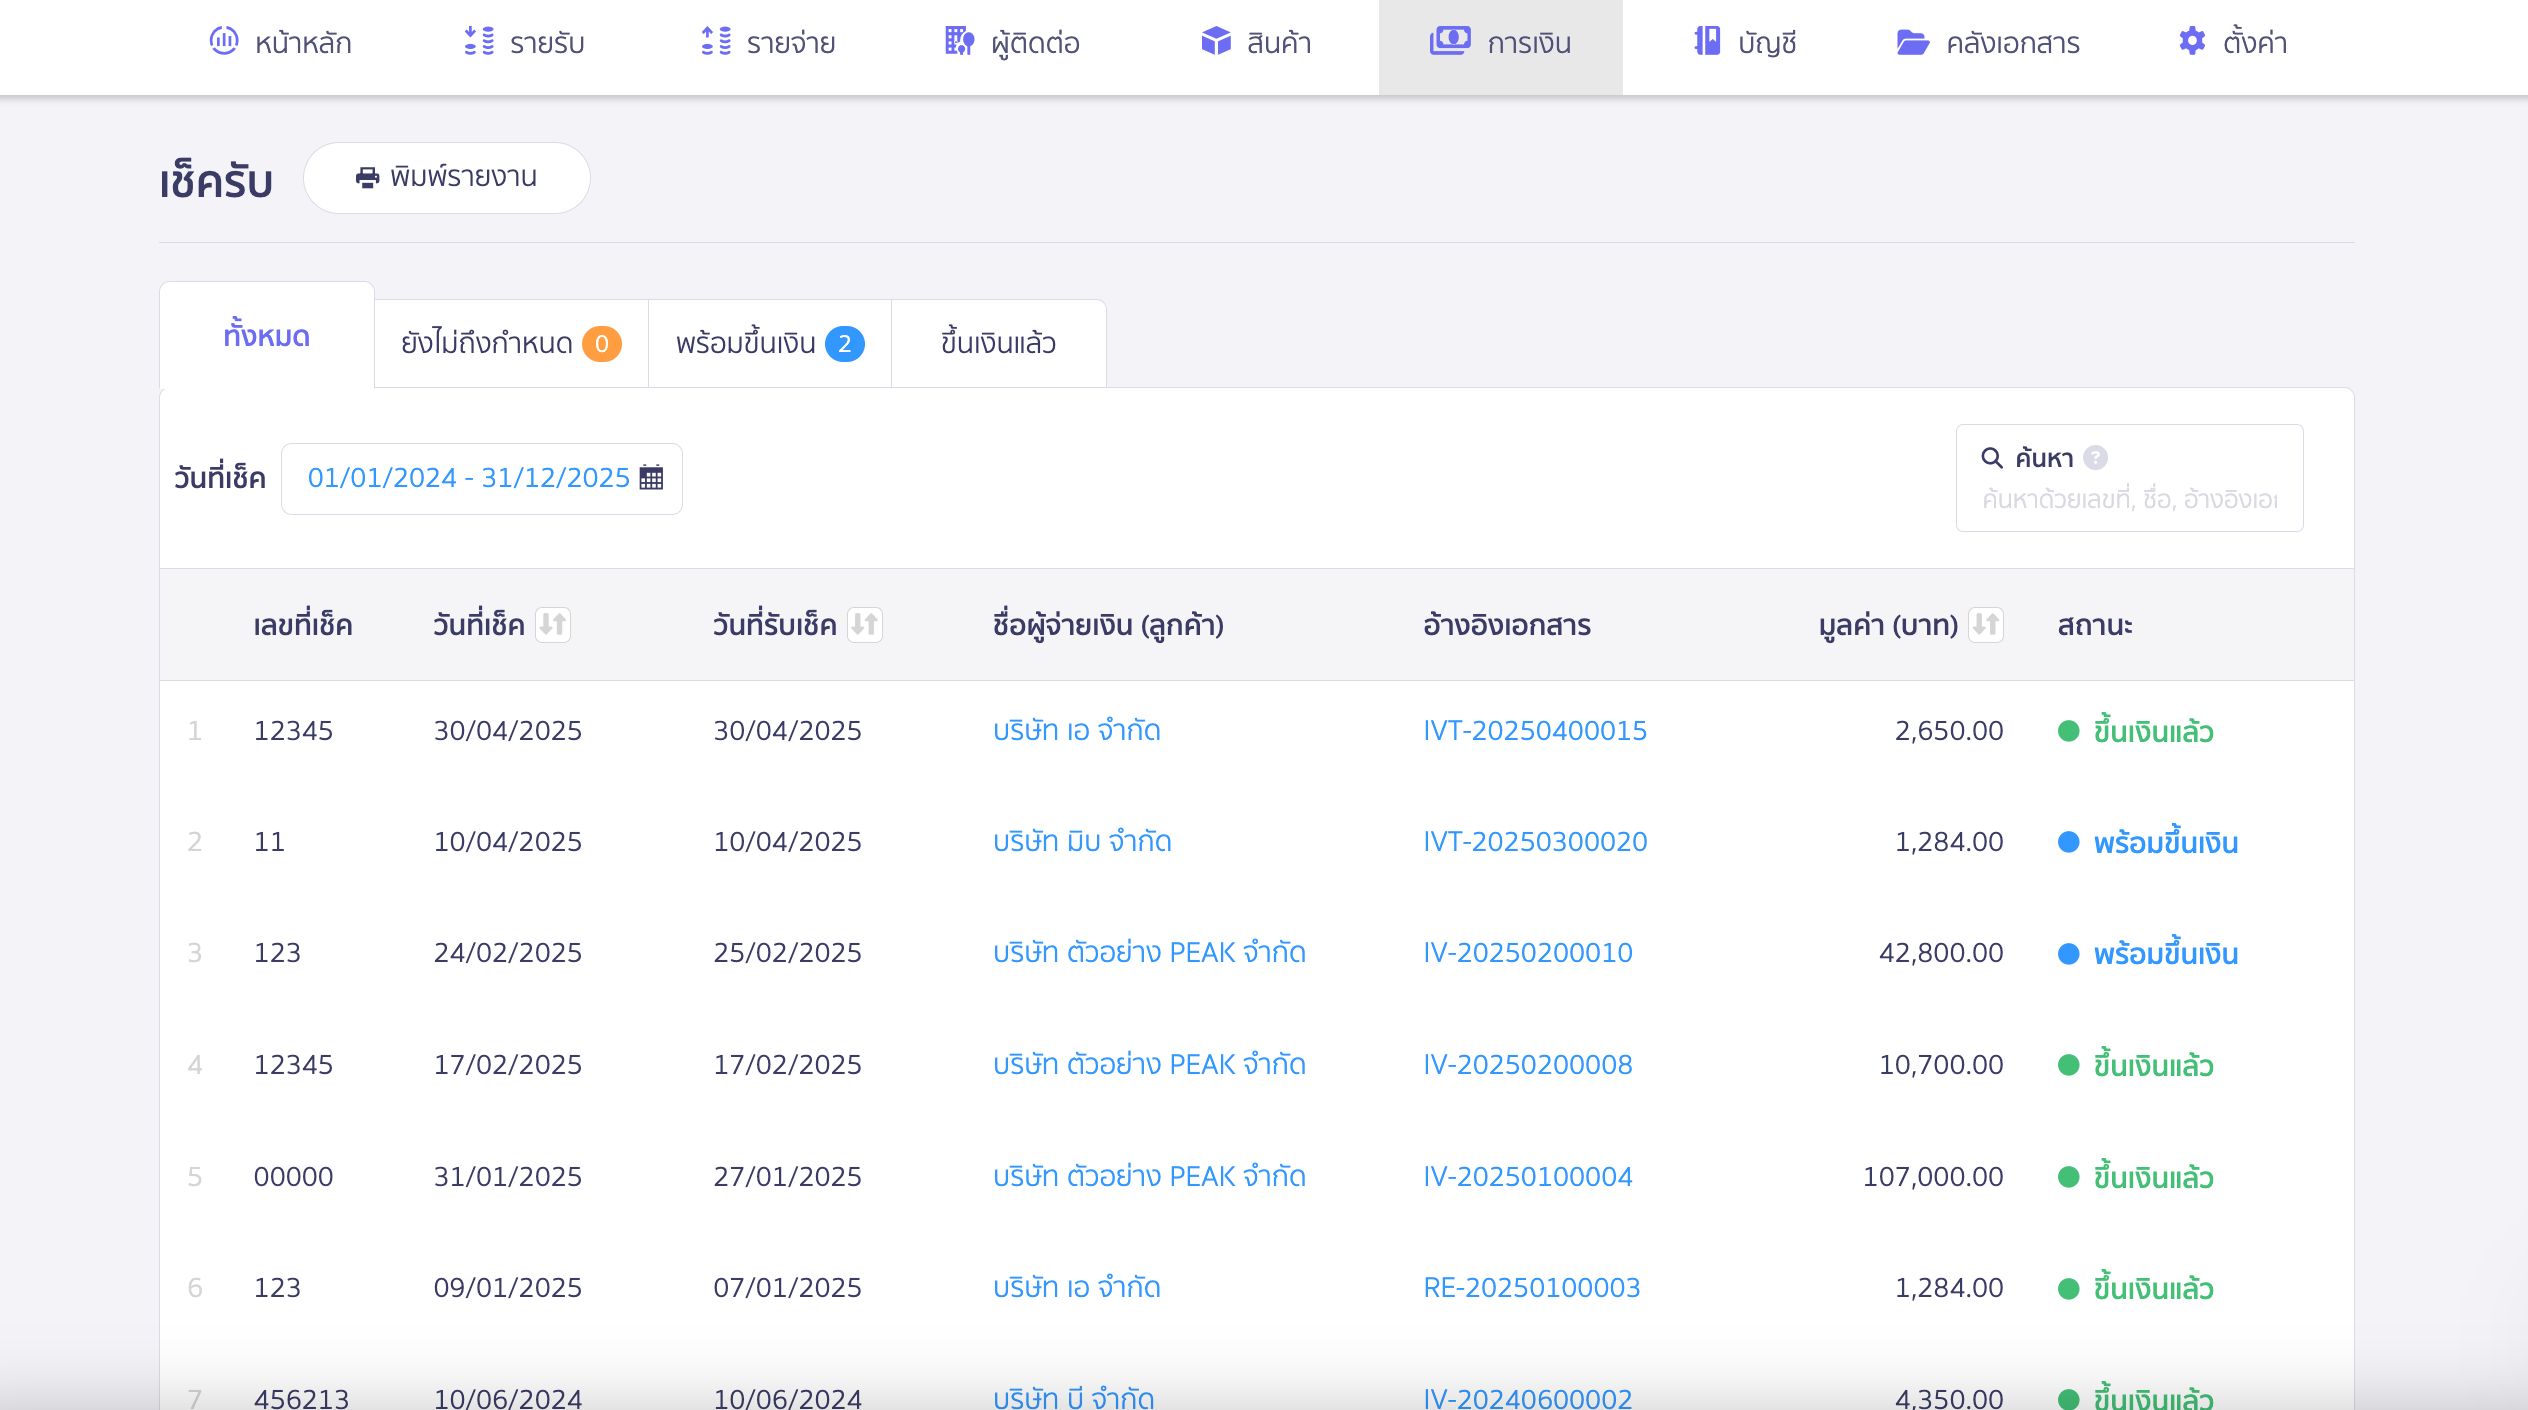2528x1410 pixels.
Task: Open บริษัท ตัวอย่าง PEAK จำกัด in row 3
Action: 1149,952
